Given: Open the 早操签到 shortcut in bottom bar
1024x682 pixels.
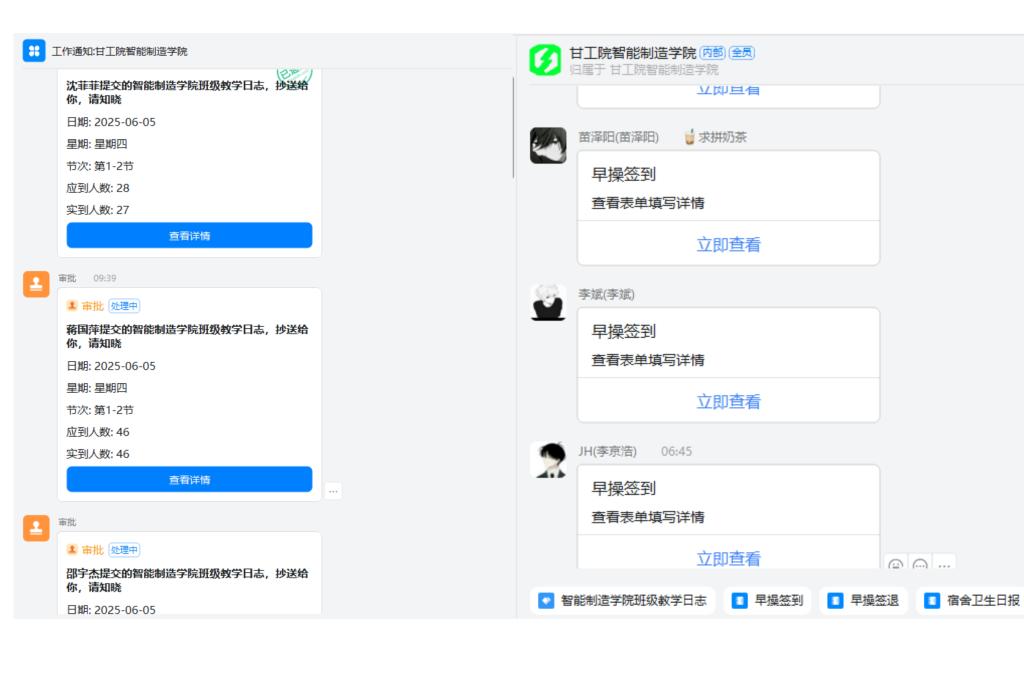Looking at the screenshot, I should click(x=768, y=601).
